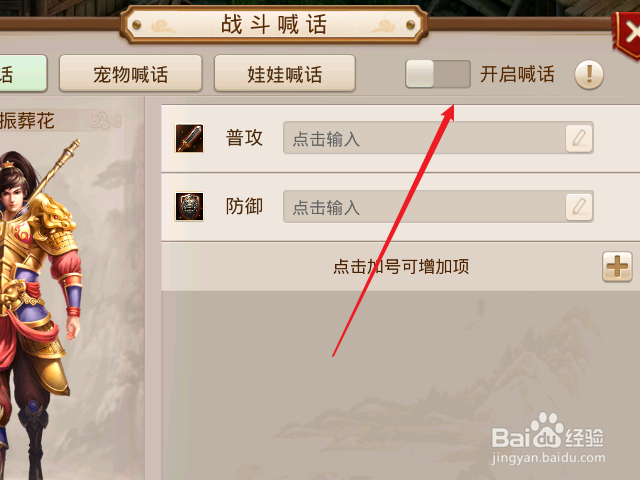Click the 开启喊话 label
This screenshot has width=640, height=480.
517,74
